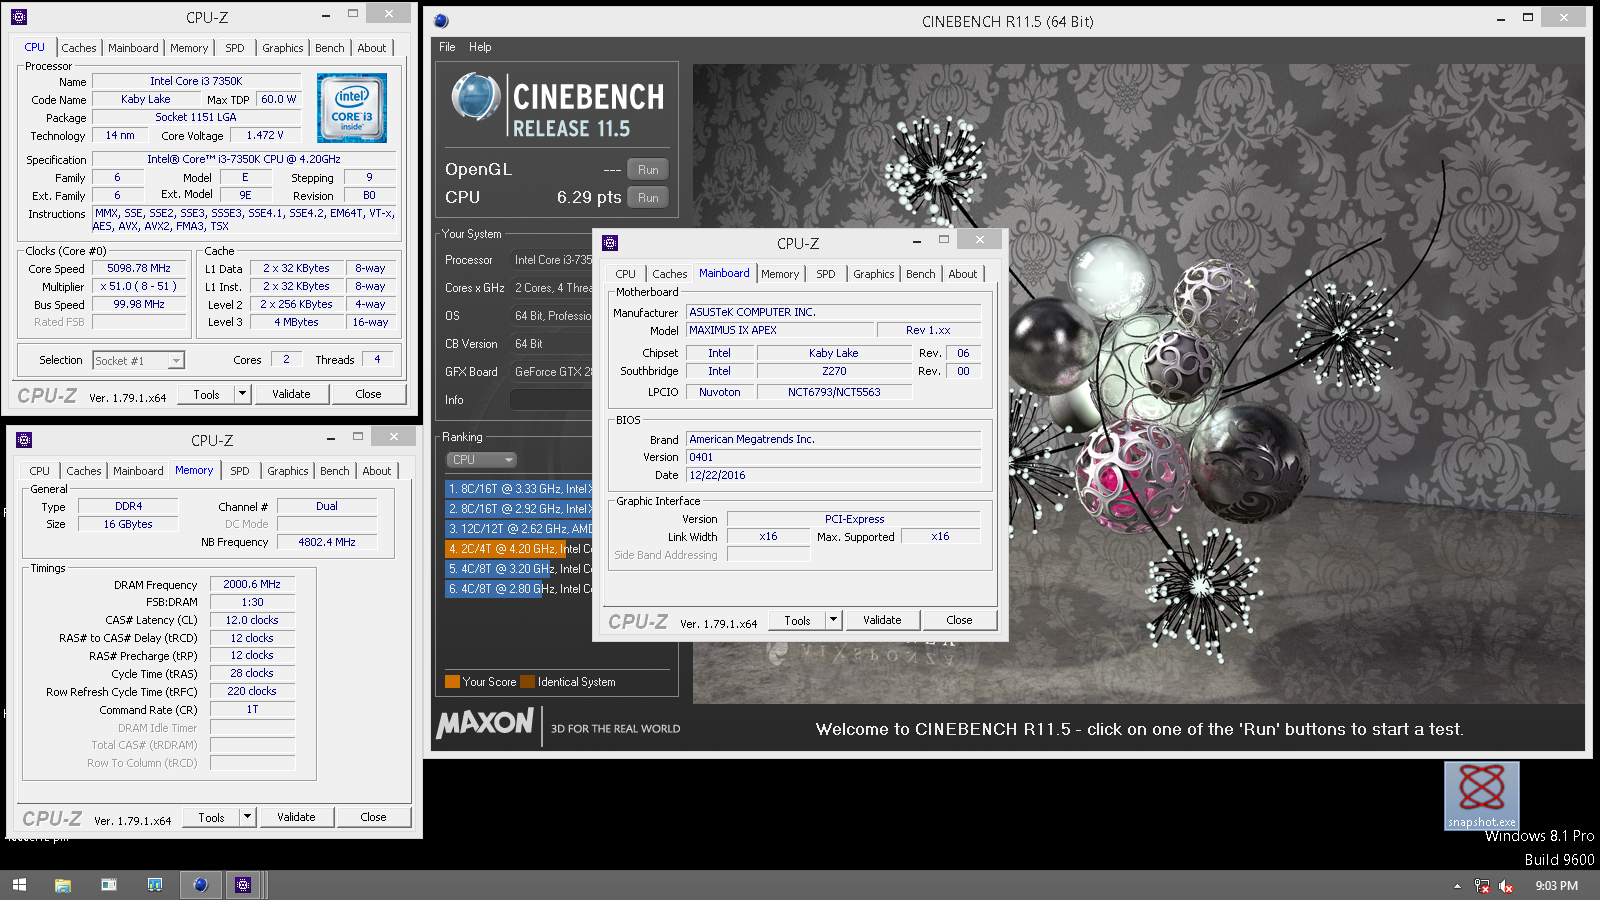Select About tab in Mainboard CPU-Z window
This screenshot has width=1600, height=900.
pos(963,274)
